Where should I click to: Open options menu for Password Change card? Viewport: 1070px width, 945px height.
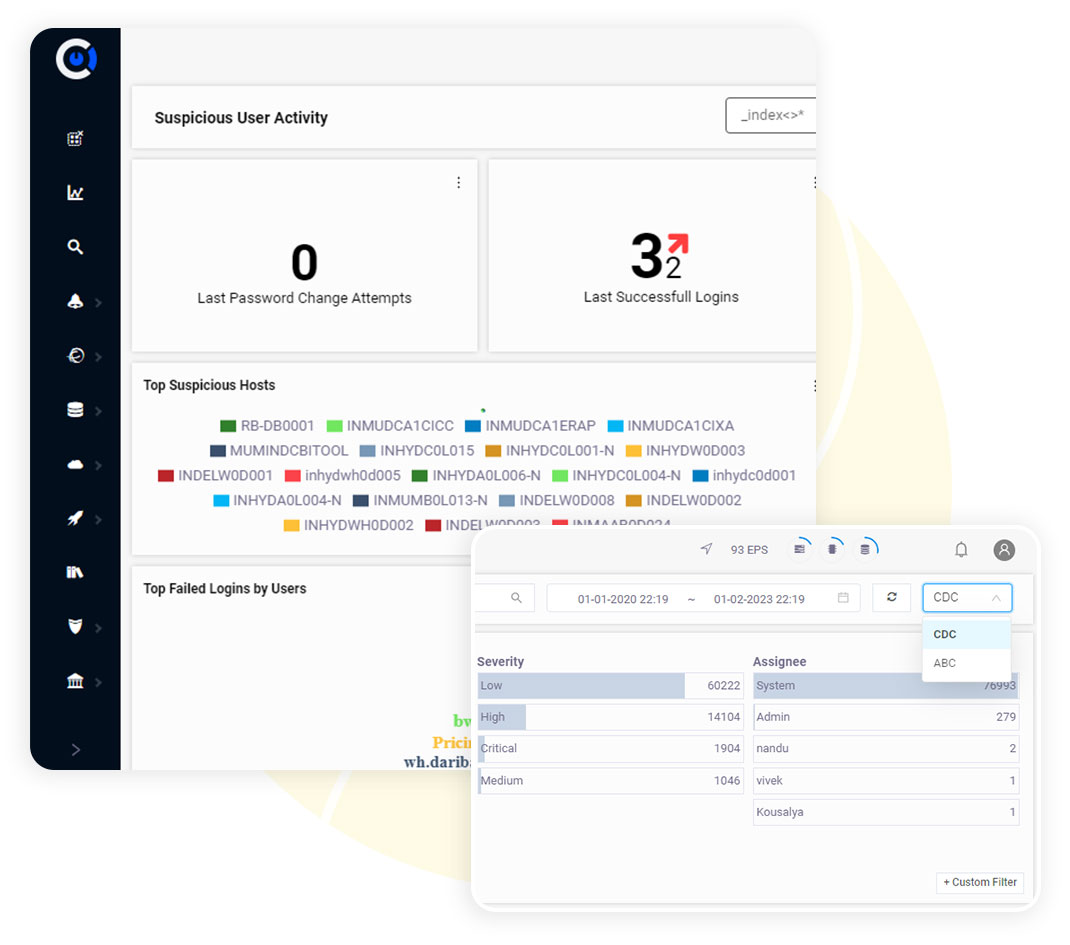pos(459,183)
